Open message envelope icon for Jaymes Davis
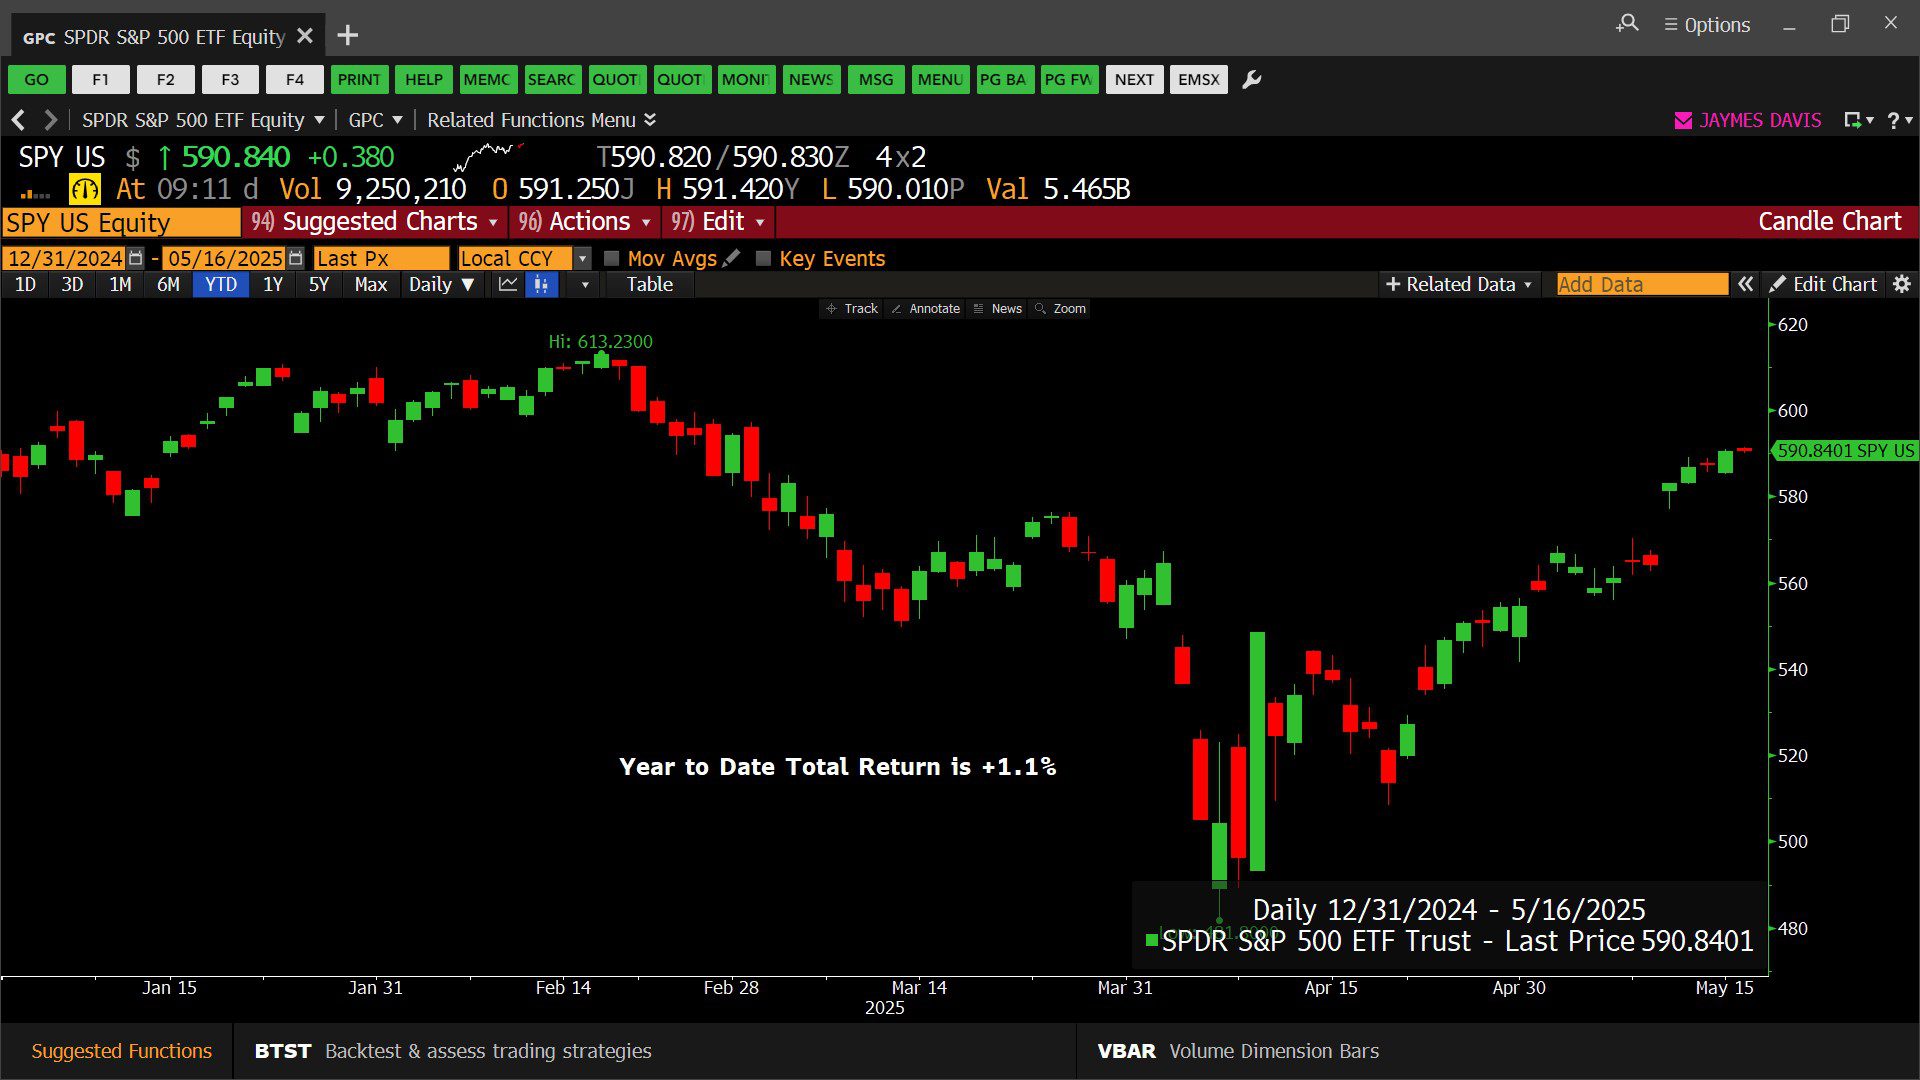 [1683, 120]
